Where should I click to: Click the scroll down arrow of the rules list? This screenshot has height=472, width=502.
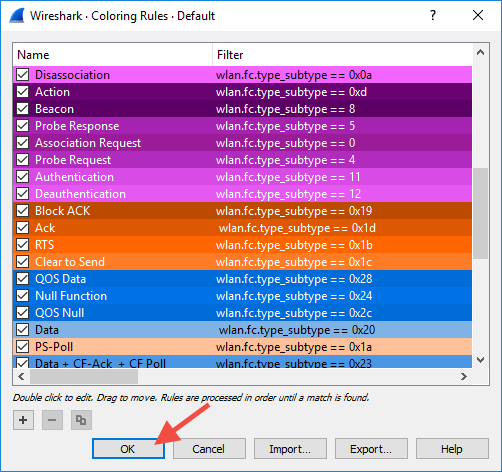click(480, 360)
